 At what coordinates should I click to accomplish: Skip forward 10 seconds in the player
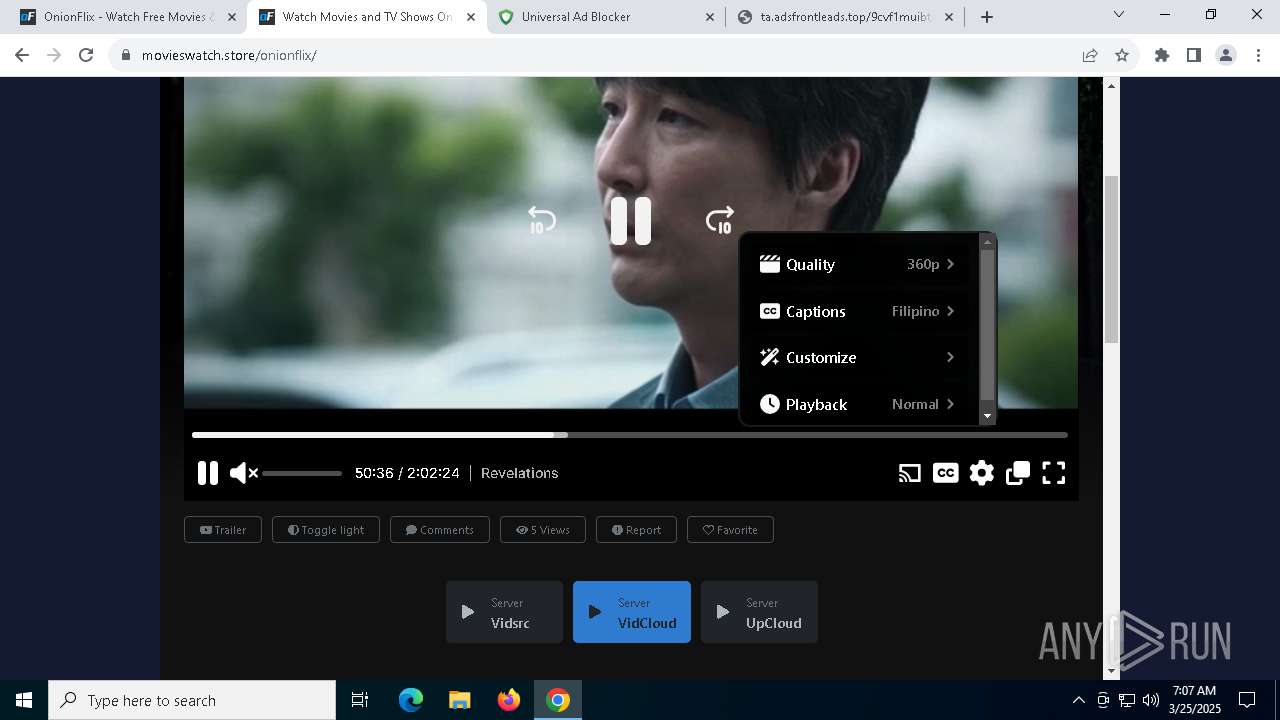coord(720,220)
